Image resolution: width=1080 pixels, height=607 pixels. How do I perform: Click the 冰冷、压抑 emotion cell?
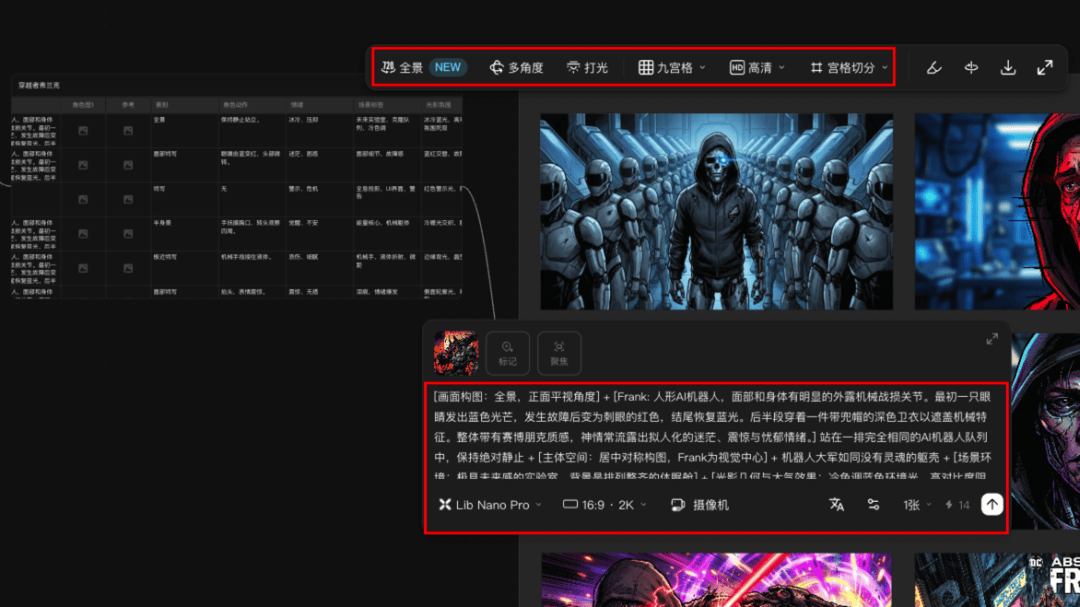pyautogui.click(x=303, y=120)
